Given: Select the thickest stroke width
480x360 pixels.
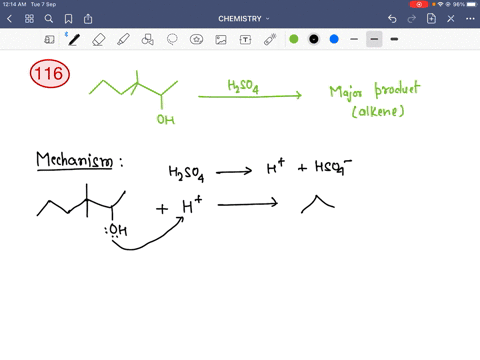Looking at the screenshot, I should pyautogui.click(x=394, y=39).
